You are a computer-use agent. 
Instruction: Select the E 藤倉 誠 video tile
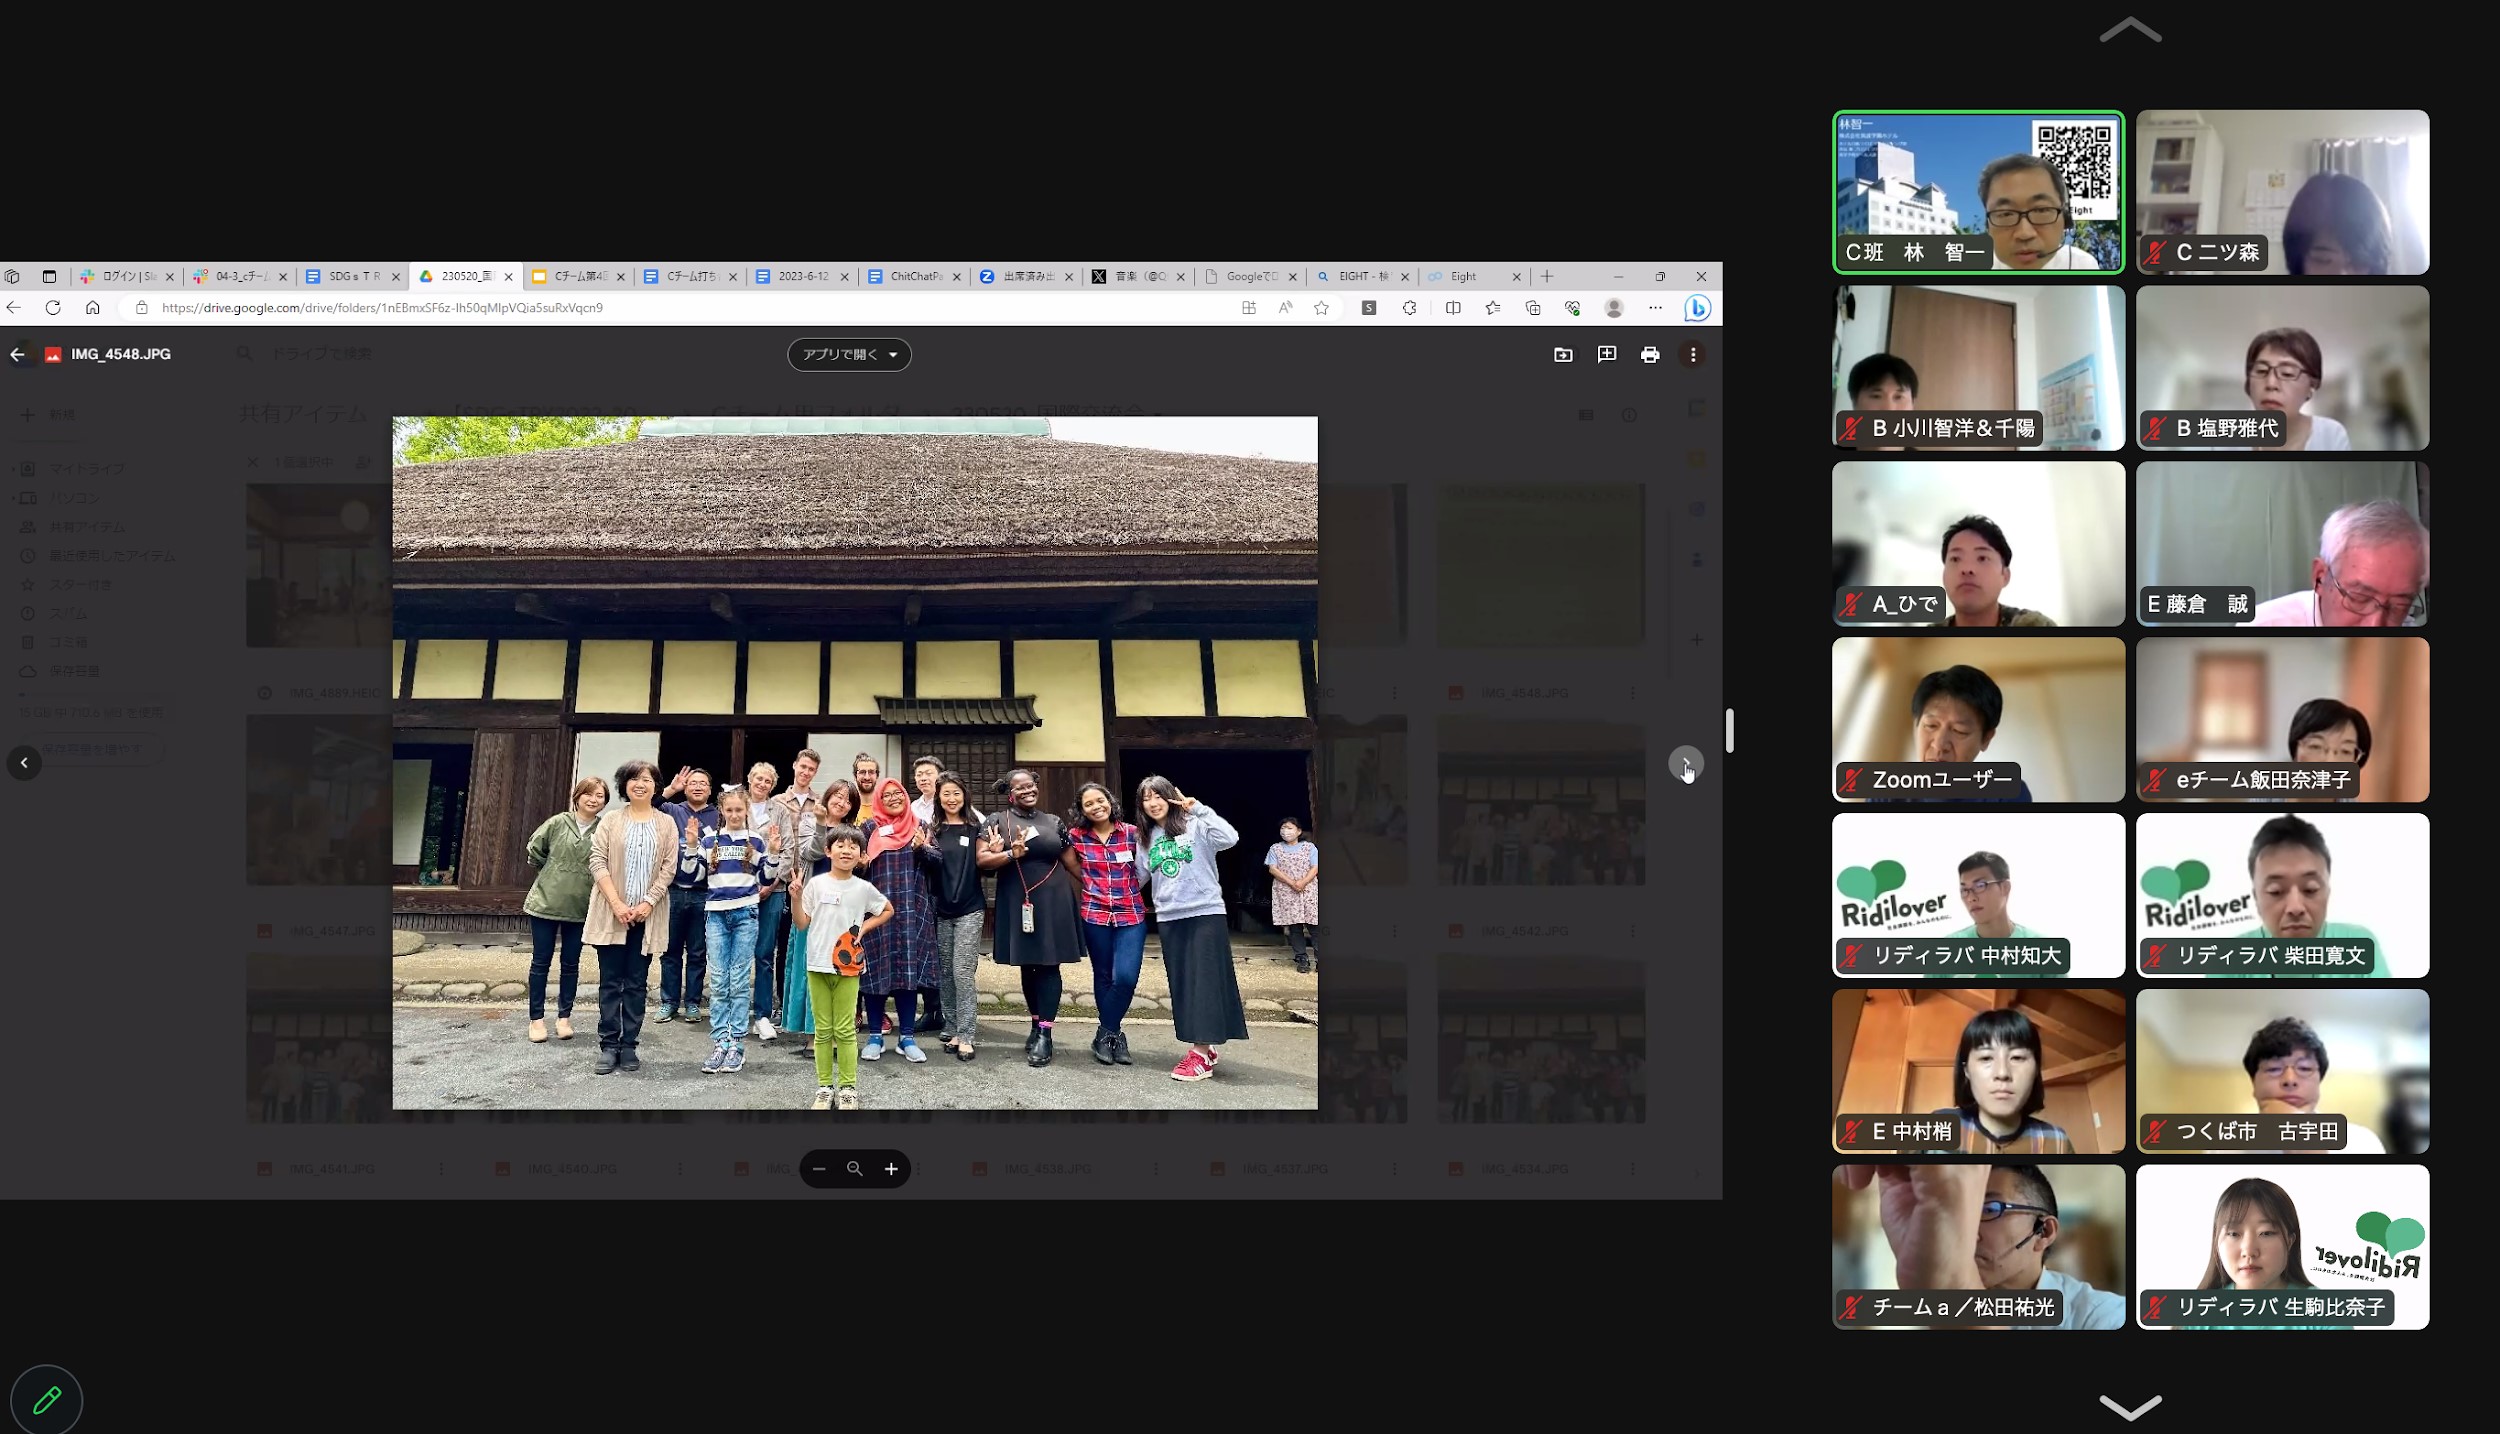pos(2282,544)
